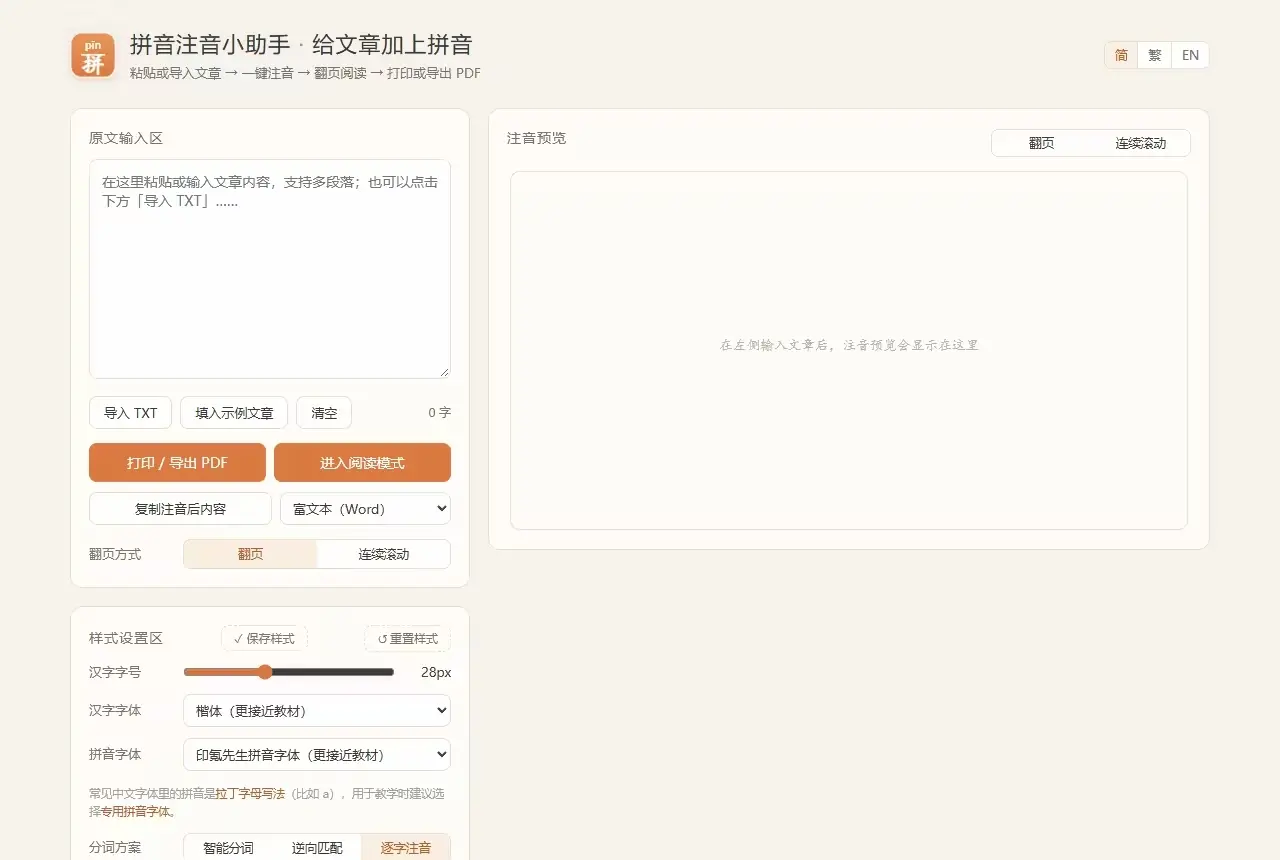Click the 专用拼音字体 highlighted text

tap(138, 811)
